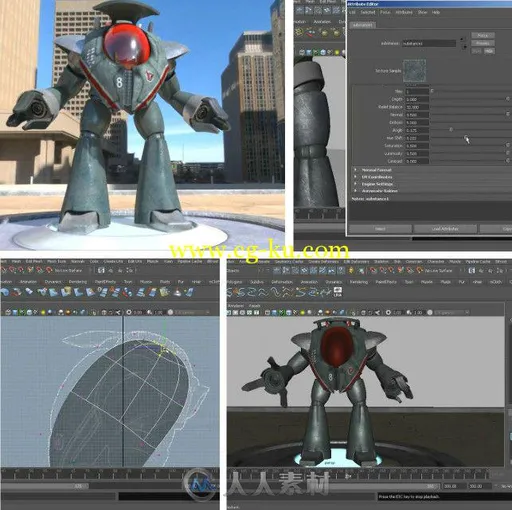Image resolution: width=512 pixels, height=510 pixels.
Task: Click Hide button in Attribute Editor
Action: (x=490, y=51)
